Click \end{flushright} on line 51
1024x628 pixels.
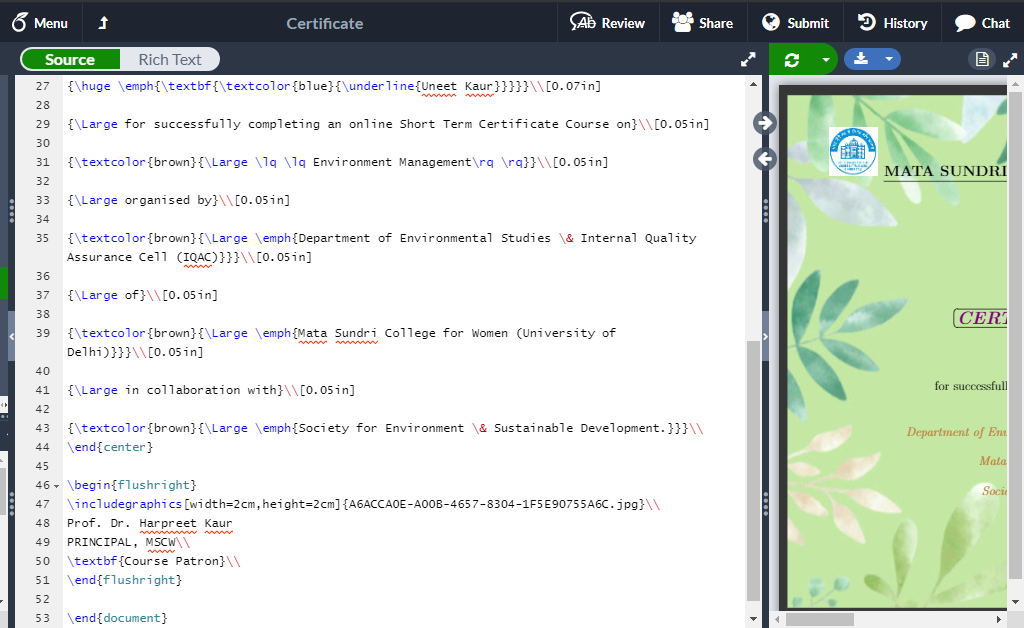[124, 580]
